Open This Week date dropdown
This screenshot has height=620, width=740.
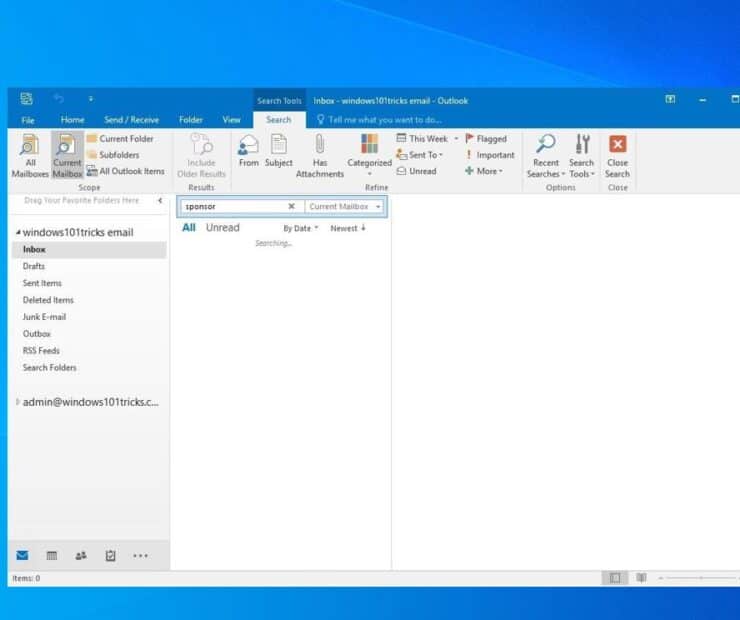pyautogui.click(x=427, y=139)
